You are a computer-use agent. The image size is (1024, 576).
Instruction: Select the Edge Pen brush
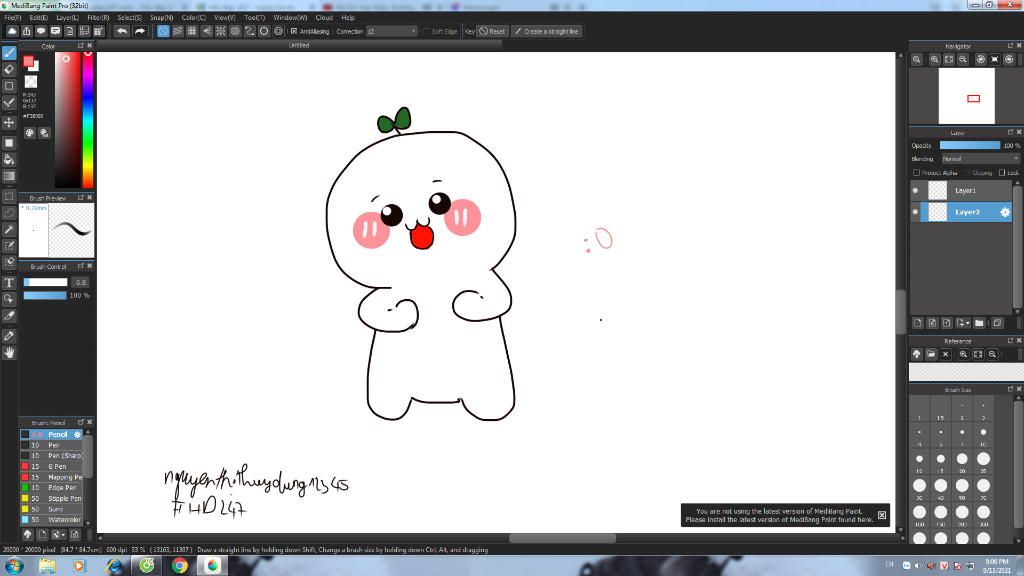click(x=52, y=488)
